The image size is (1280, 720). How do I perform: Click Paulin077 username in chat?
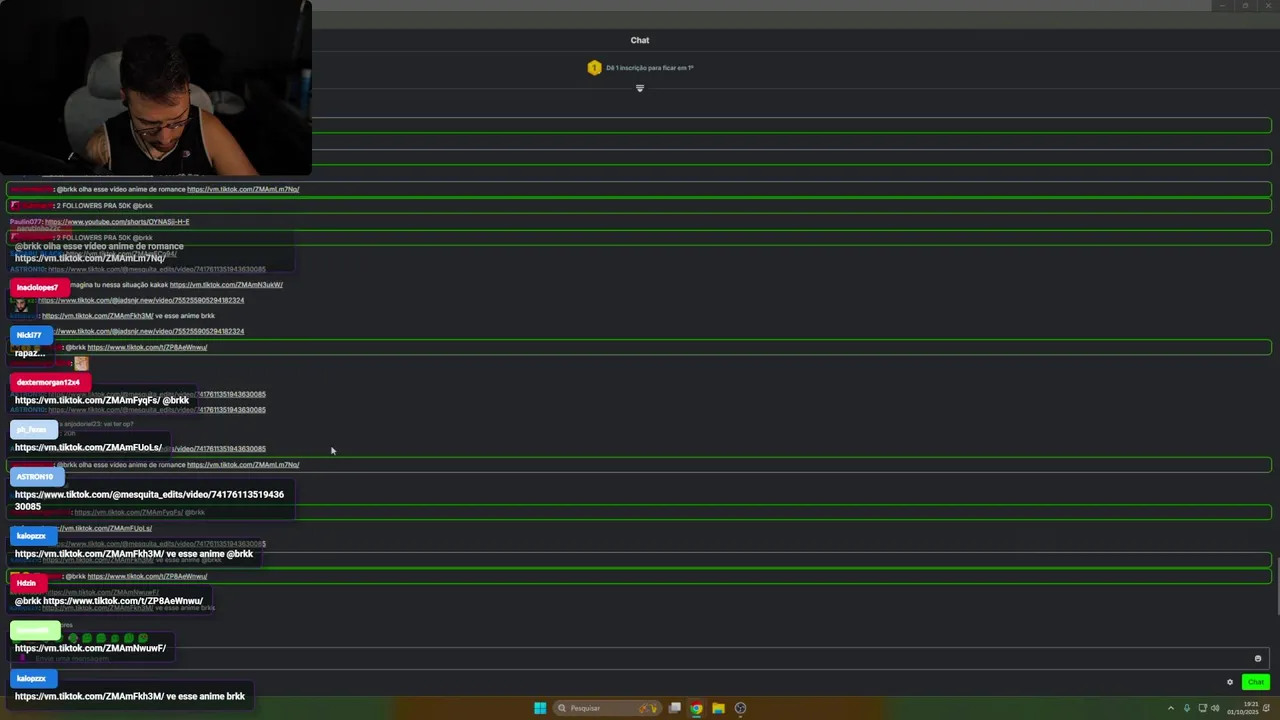coord(26,222)
